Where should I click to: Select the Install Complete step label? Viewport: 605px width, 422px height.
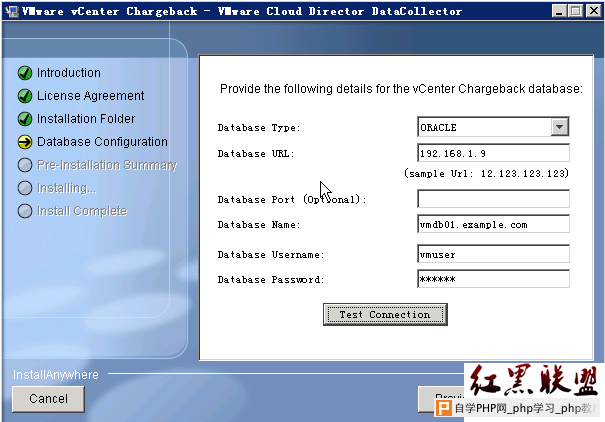[x=82, y=211]
